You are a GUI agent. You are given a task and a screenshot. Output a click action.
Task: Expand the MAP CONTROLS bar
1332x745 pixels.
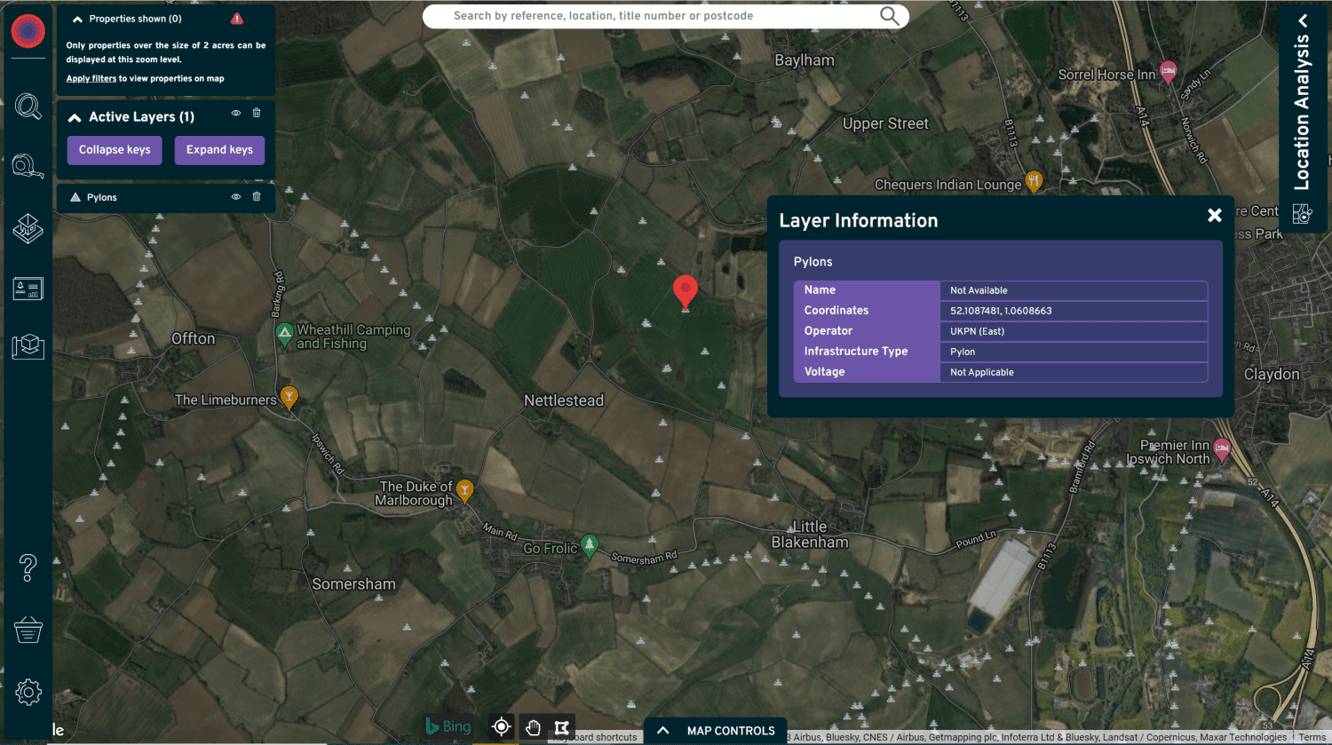click(662, 731)
